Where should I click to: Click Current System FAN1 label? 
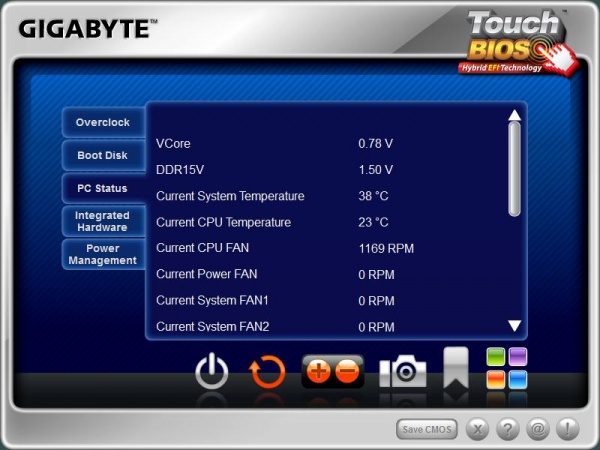coord(212,300)
